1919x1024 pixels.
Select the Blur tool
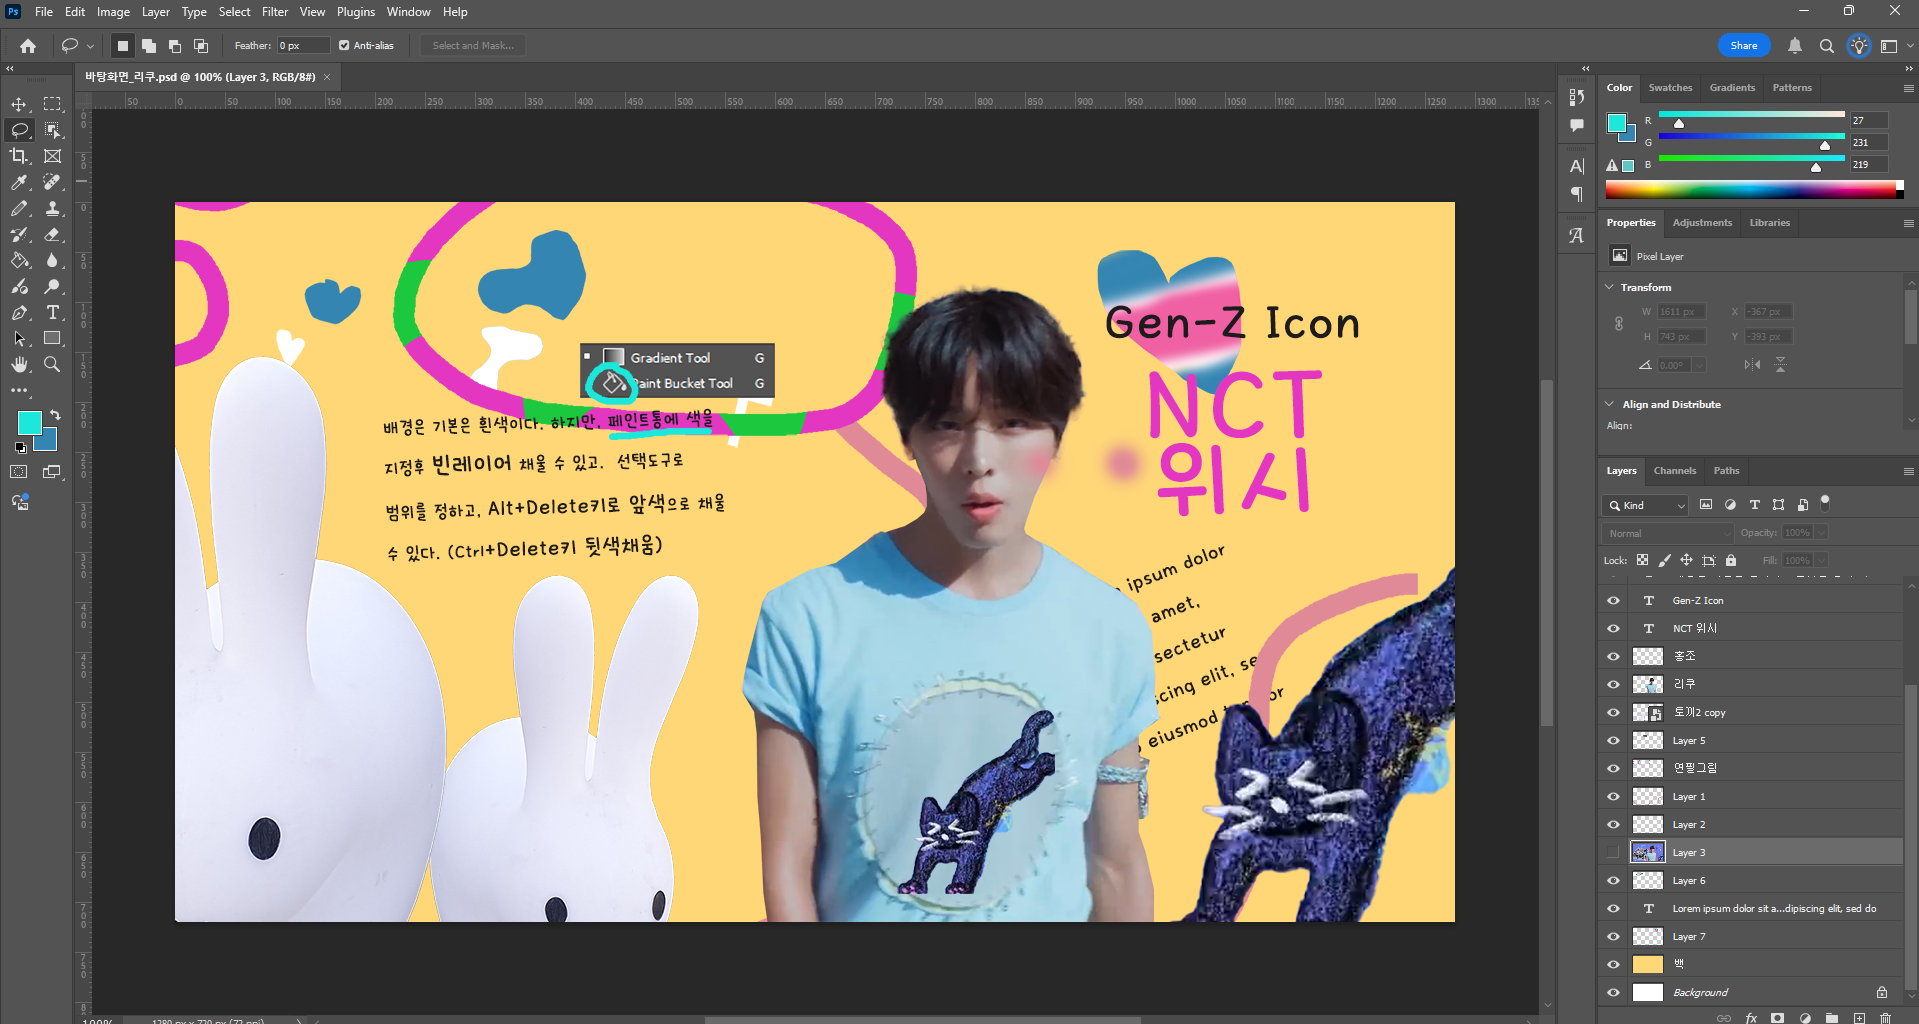point(52,260)
